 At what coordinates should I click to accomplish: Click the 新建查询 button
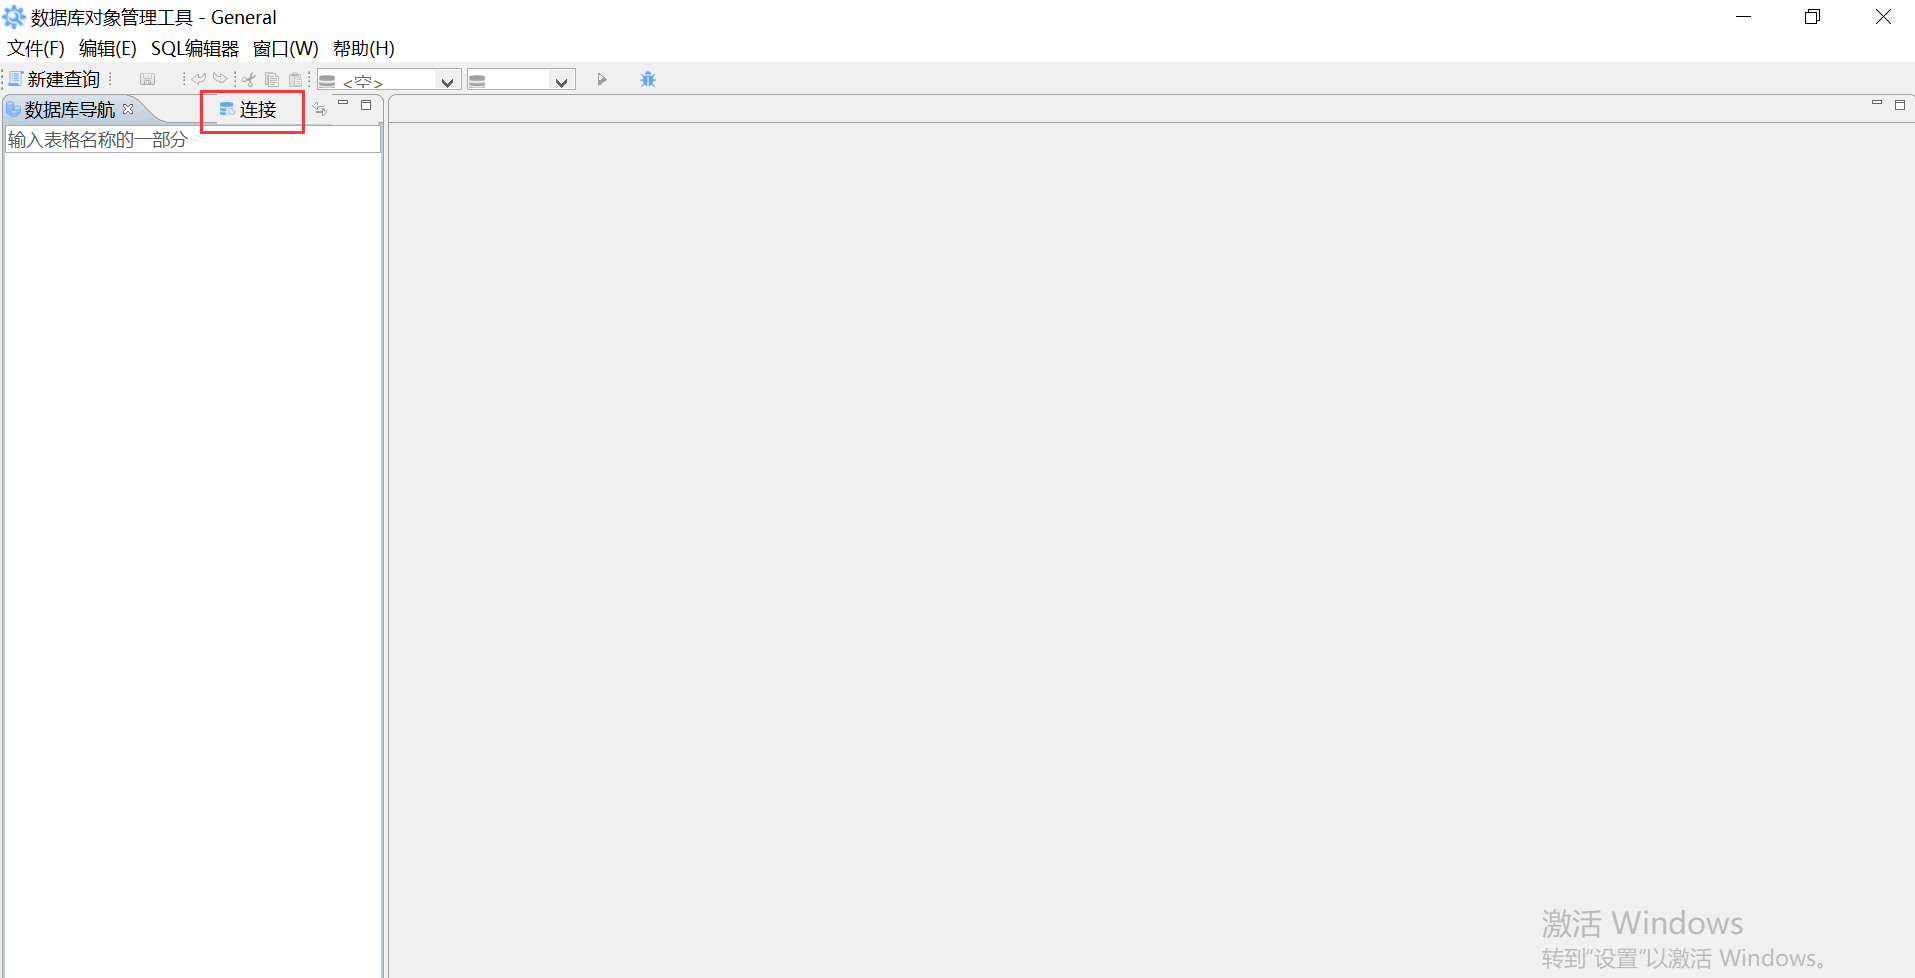tap(55, 79)
